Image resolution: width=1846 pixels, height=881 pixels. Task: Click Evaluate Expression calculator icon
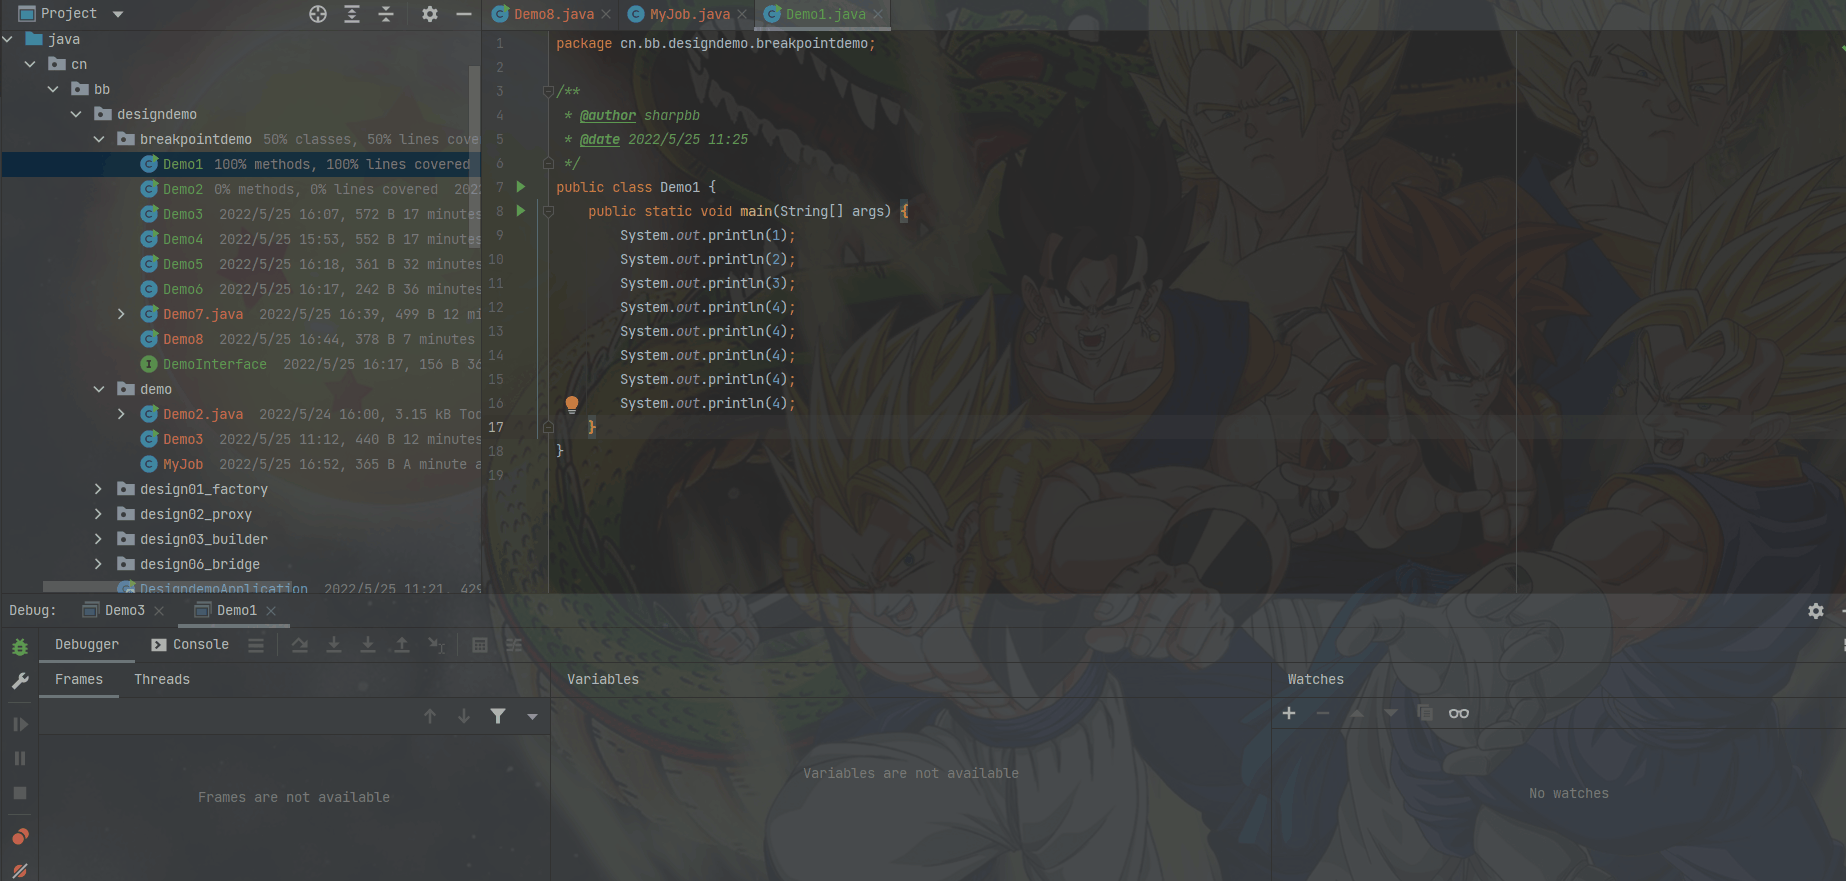coord(480,645)
